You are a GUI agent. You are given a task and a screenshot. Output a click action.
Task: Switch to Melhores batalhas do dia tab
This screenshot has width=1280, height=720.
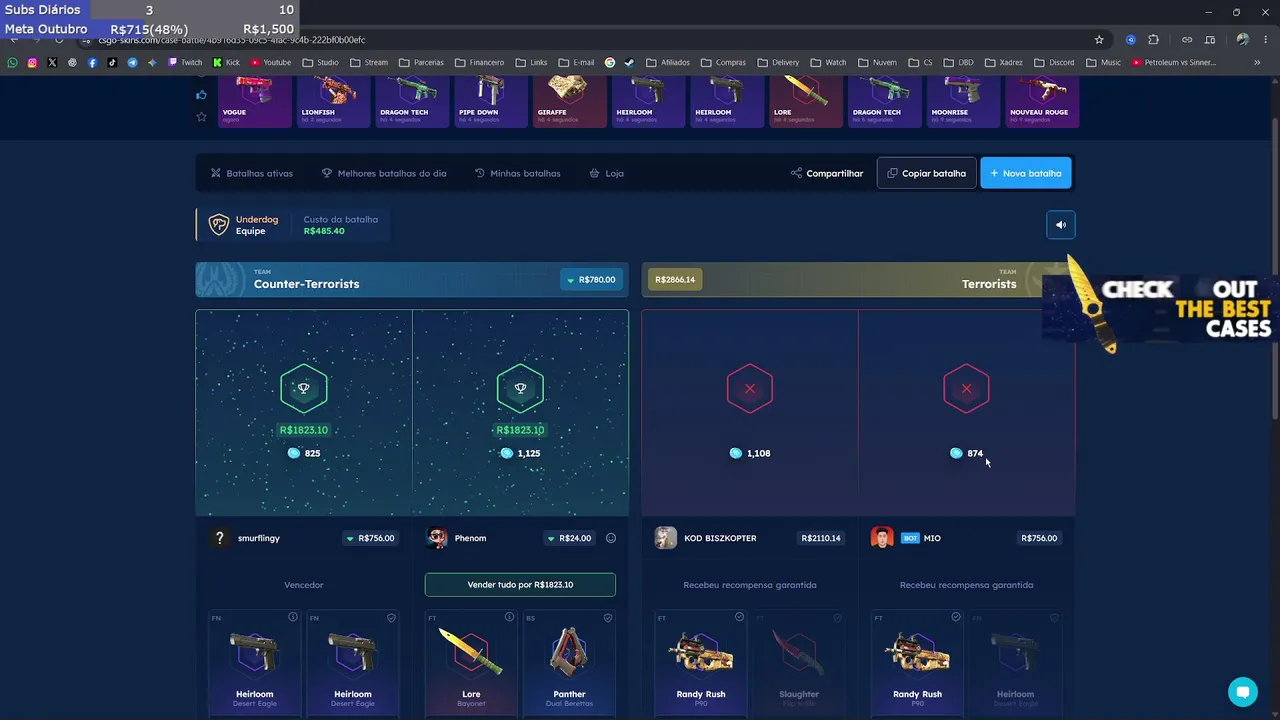pos(384,173)
